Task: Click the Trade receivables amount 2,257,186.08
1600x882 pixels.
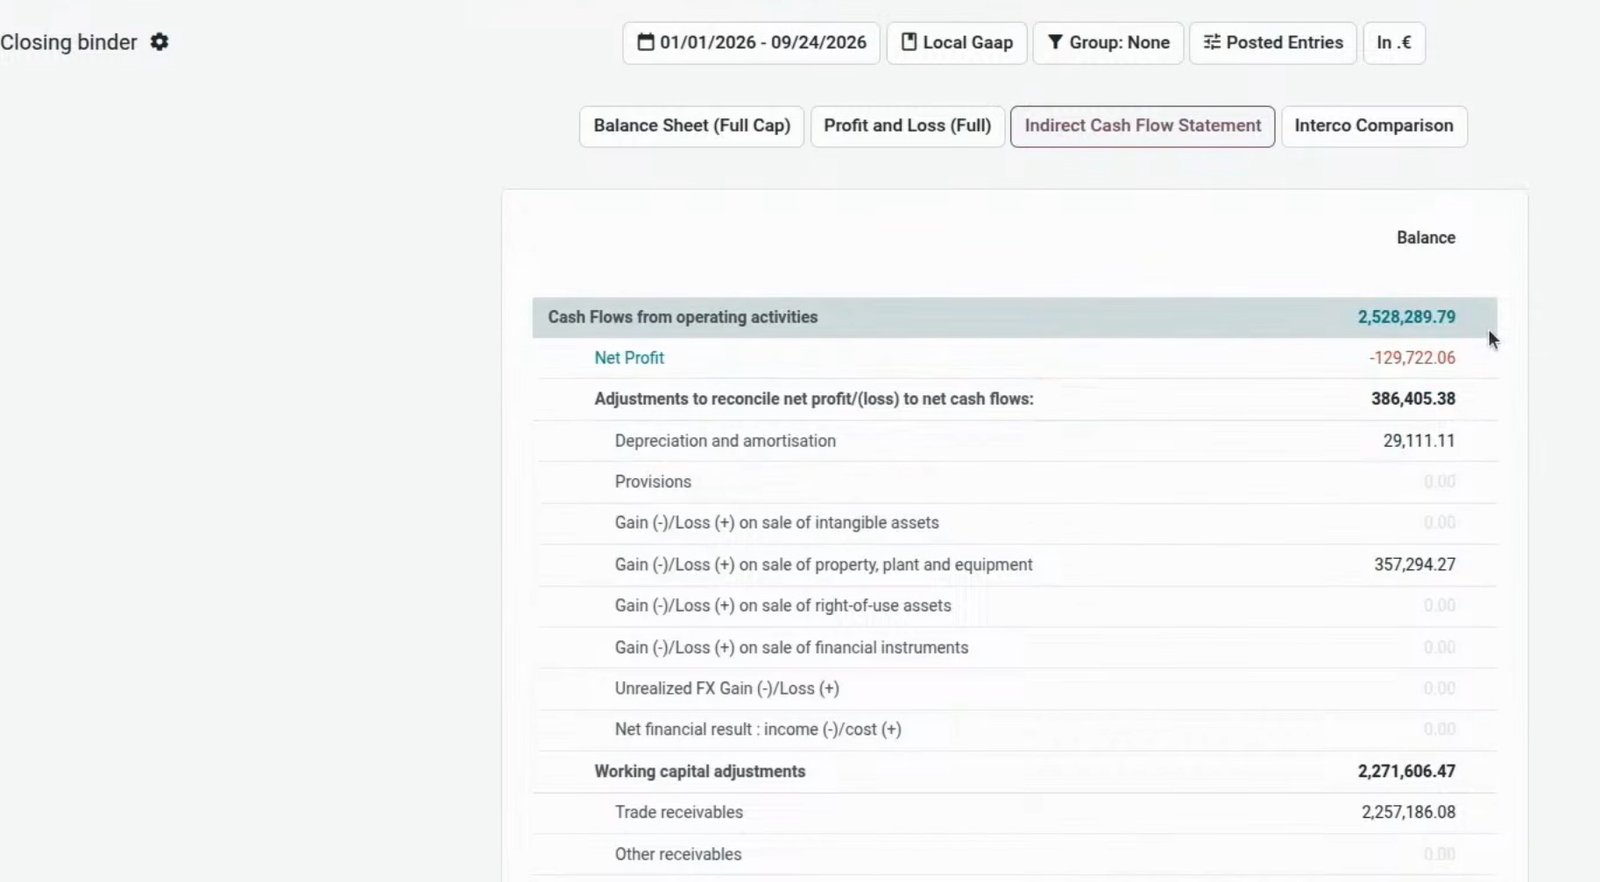Action: [x=1408, y=812]
